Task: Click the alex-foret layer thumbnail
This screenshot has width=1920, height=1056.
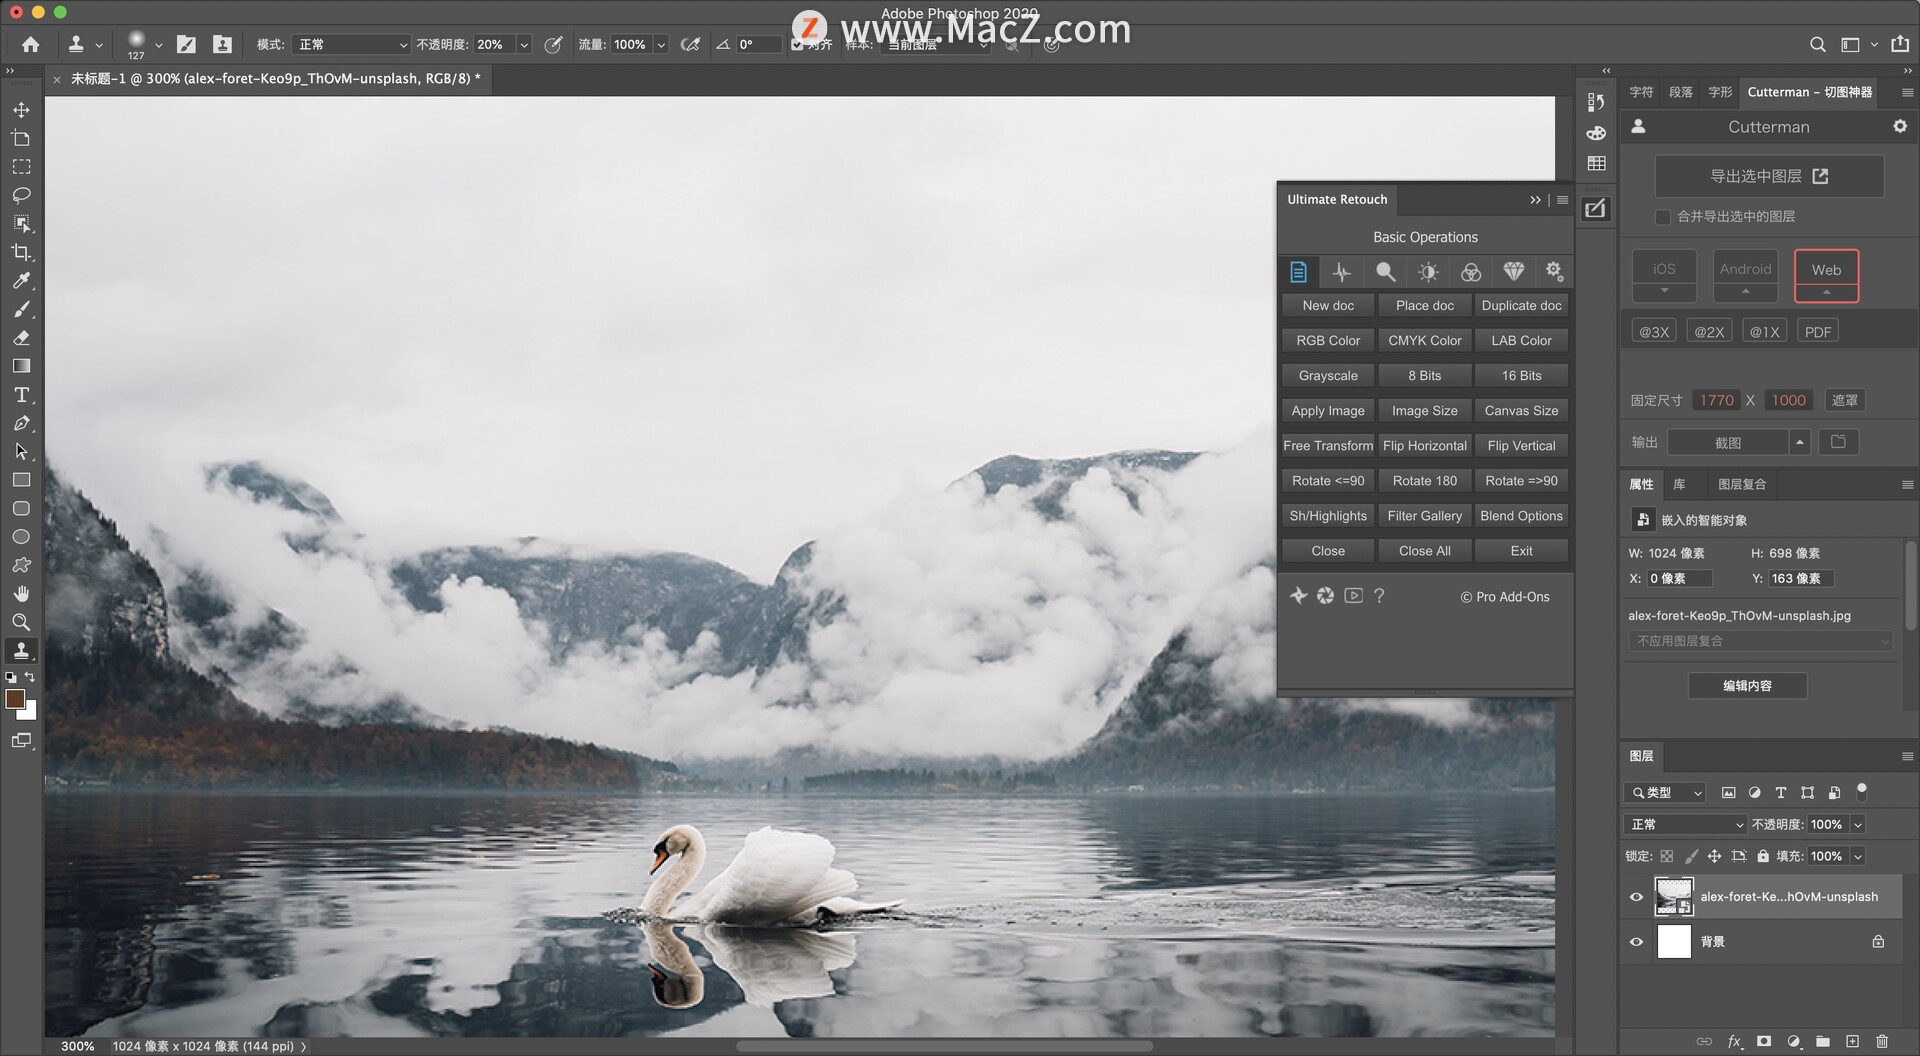Action: (1674, 897)
